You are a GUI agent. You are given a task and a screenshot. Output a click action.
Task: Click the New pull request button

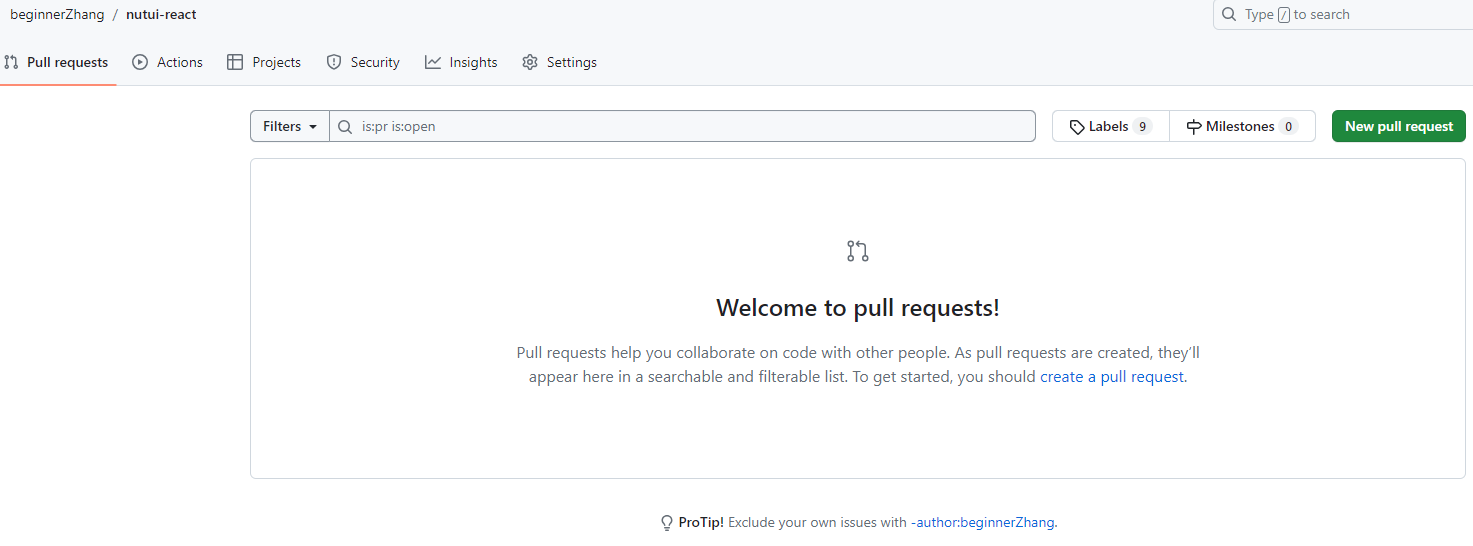click(x=1399, y=126)
